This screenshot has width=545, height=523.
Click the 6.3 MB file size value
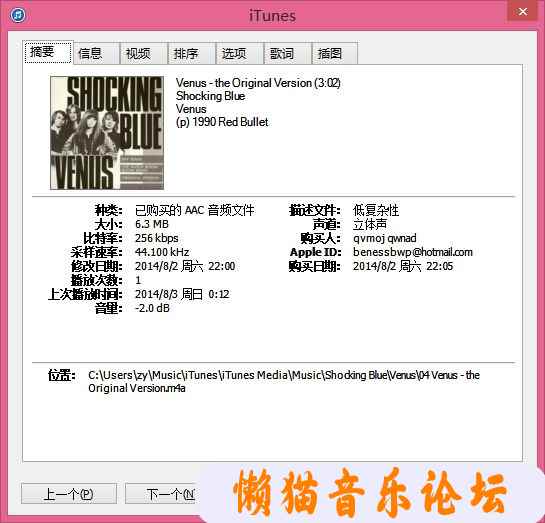(152, 224)
